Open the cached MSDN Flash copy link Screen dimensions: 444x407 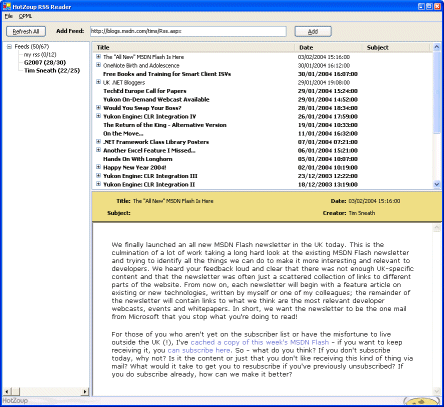(x=260, y=342)
